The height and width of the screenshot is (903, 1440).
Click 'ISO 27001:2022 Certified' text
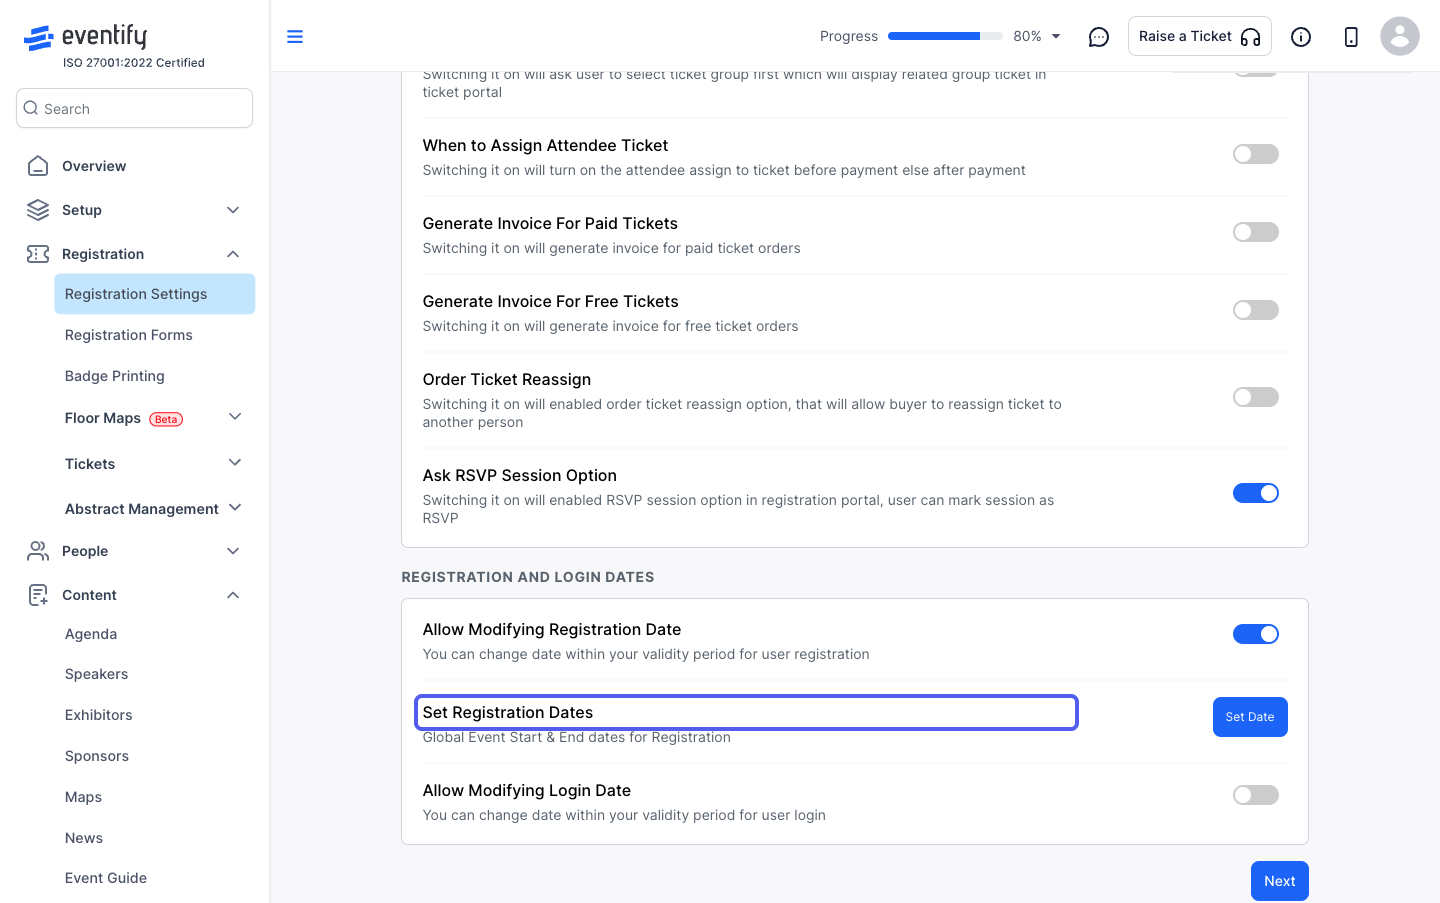tap(134, 62)
